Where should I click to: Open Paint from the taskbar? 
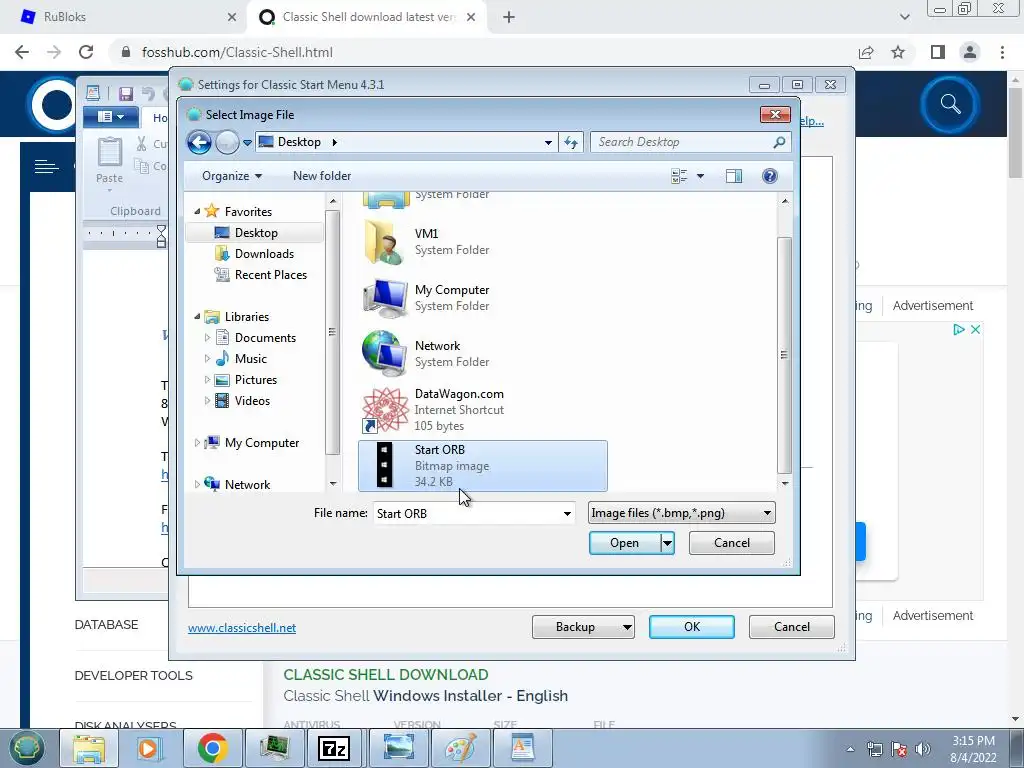[461, 748]
